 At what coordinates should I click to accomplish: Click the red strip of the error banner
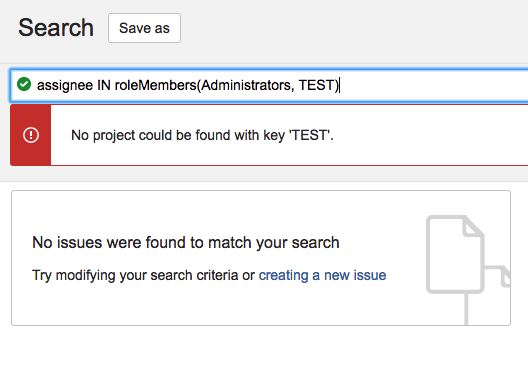[31, 135]
